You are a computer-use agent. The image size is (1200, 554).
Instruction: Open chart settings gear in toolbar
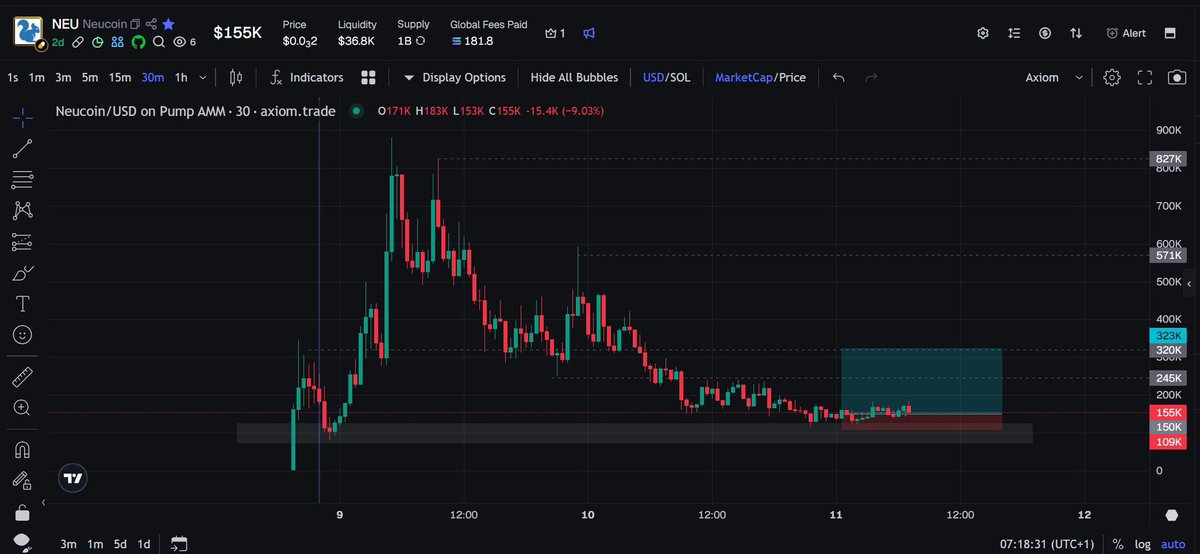pyautogui.click(x=1112, y=77)
